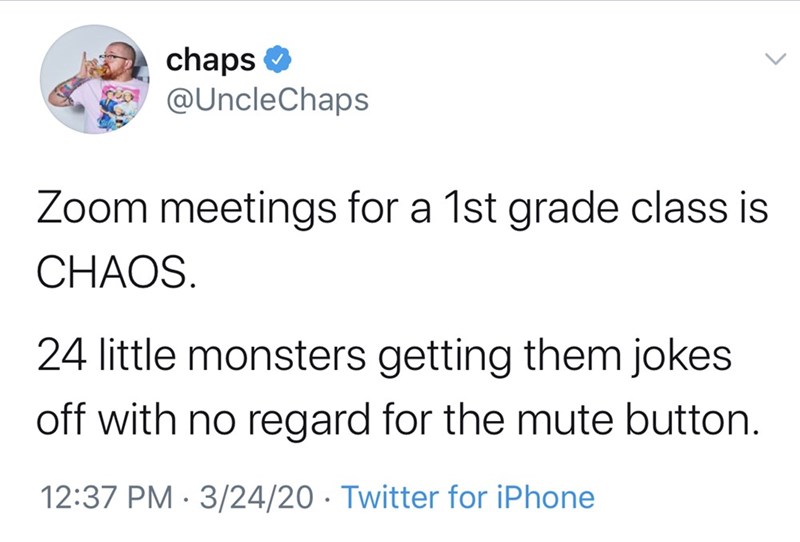Click the word "CHAOS." in the tweet

click(110, 269)
